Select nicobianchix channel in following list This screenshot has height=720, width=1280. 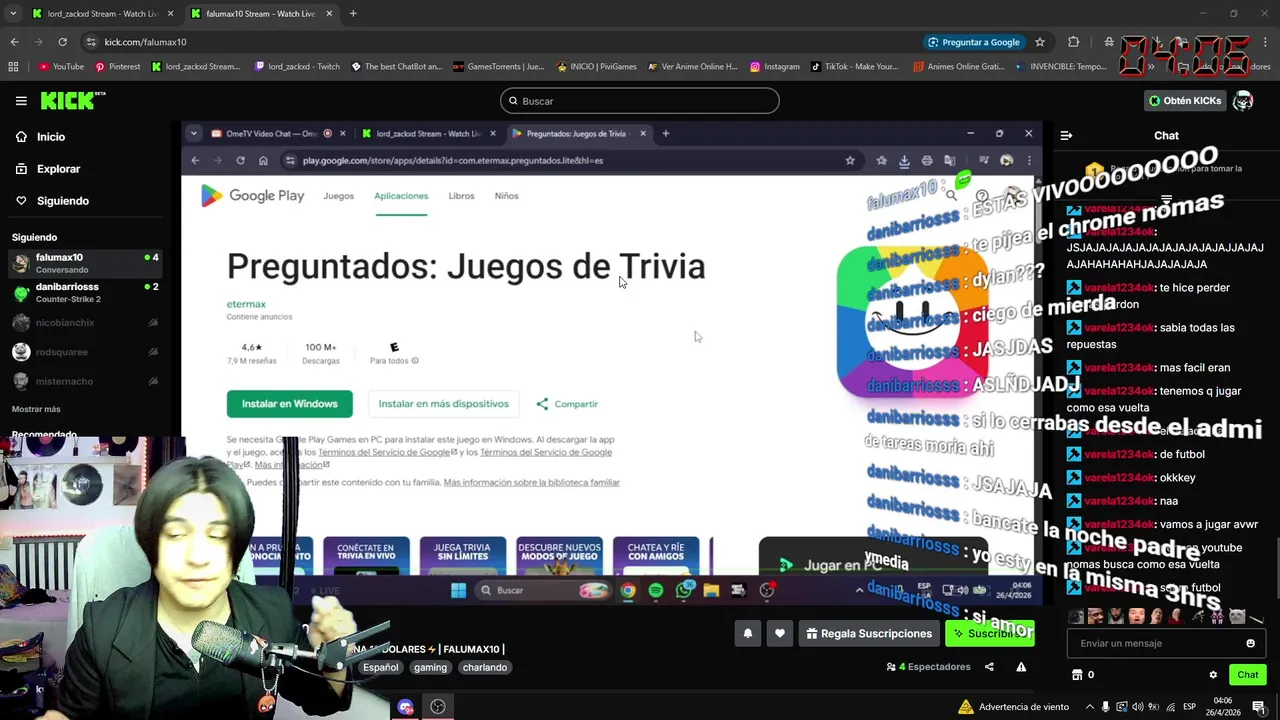(85, 323)
